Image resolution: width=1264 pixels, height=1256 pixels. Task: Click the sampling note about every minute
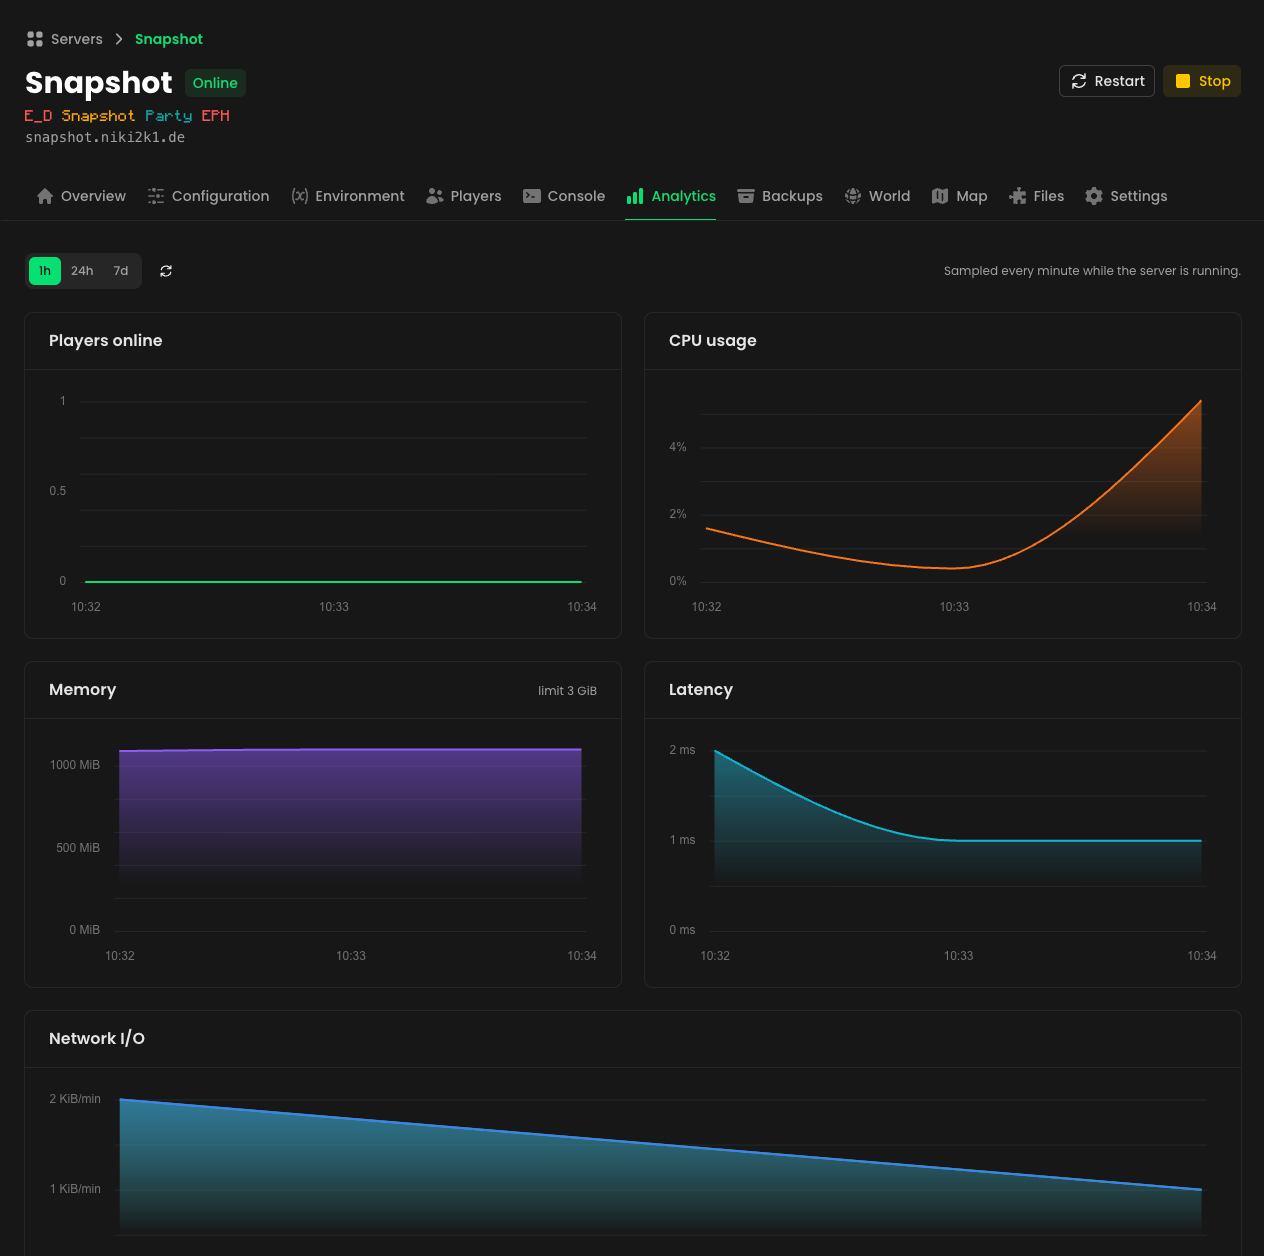pyautogui.click(x=1092, y=271)
